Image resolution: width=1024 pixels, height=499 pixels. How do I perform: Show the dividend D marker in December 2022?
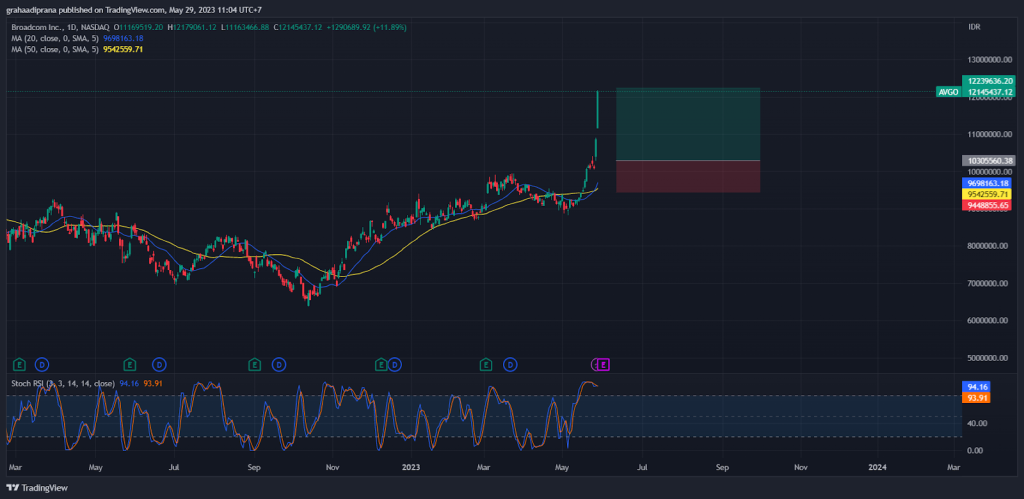394,364
